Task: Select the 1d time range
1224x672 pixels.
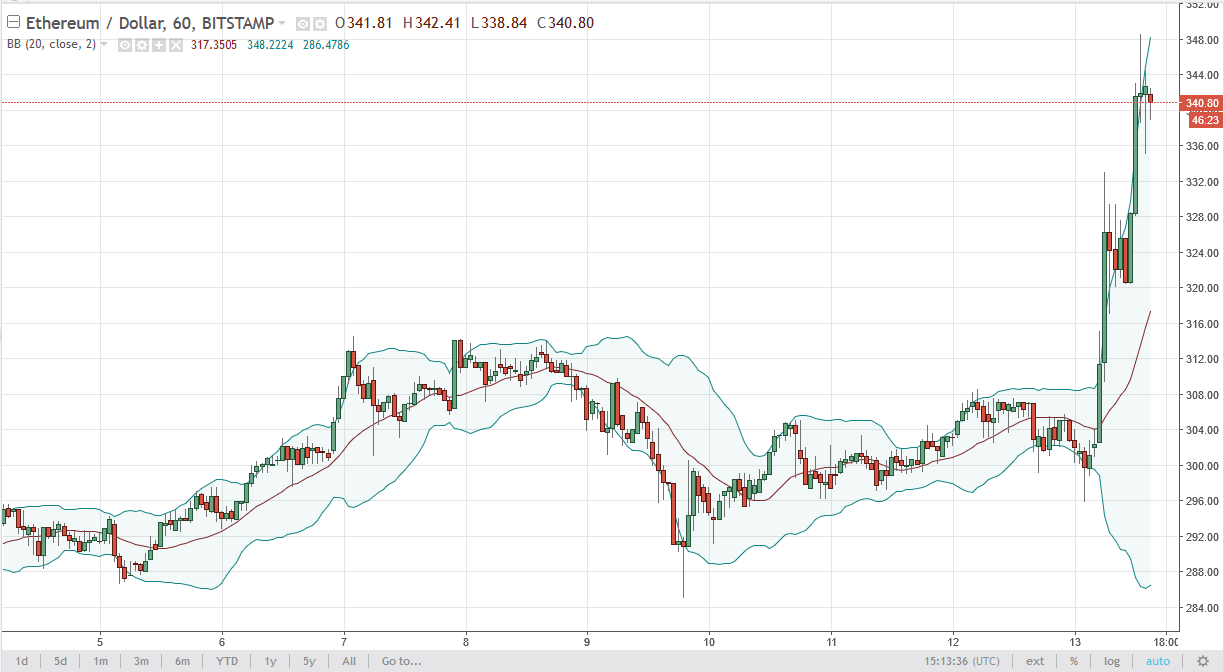Action: point(21,661)
